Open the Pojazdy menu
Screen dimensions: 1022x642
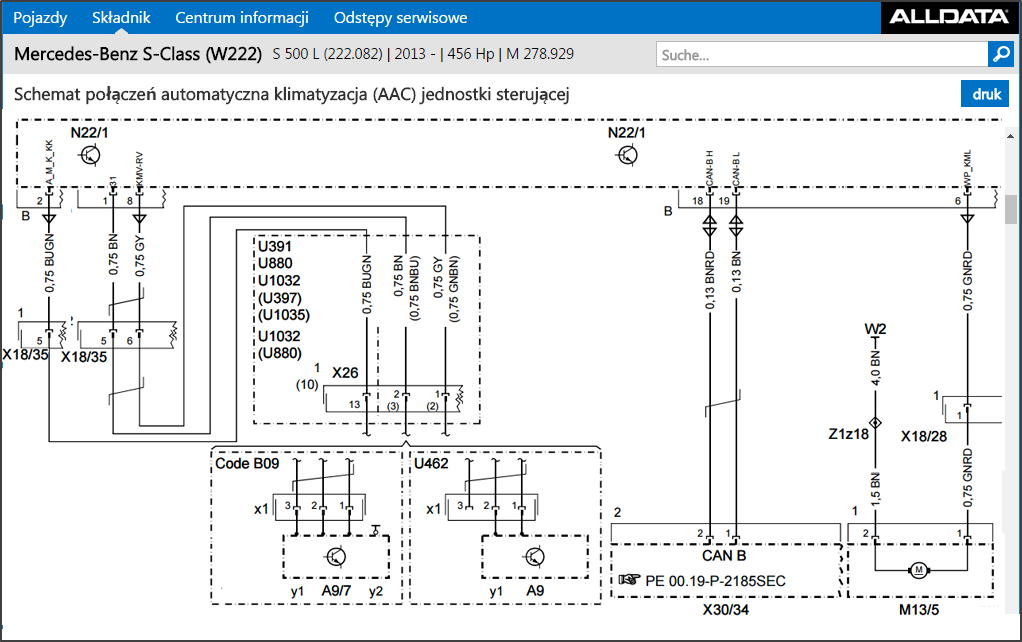point(40,18)
